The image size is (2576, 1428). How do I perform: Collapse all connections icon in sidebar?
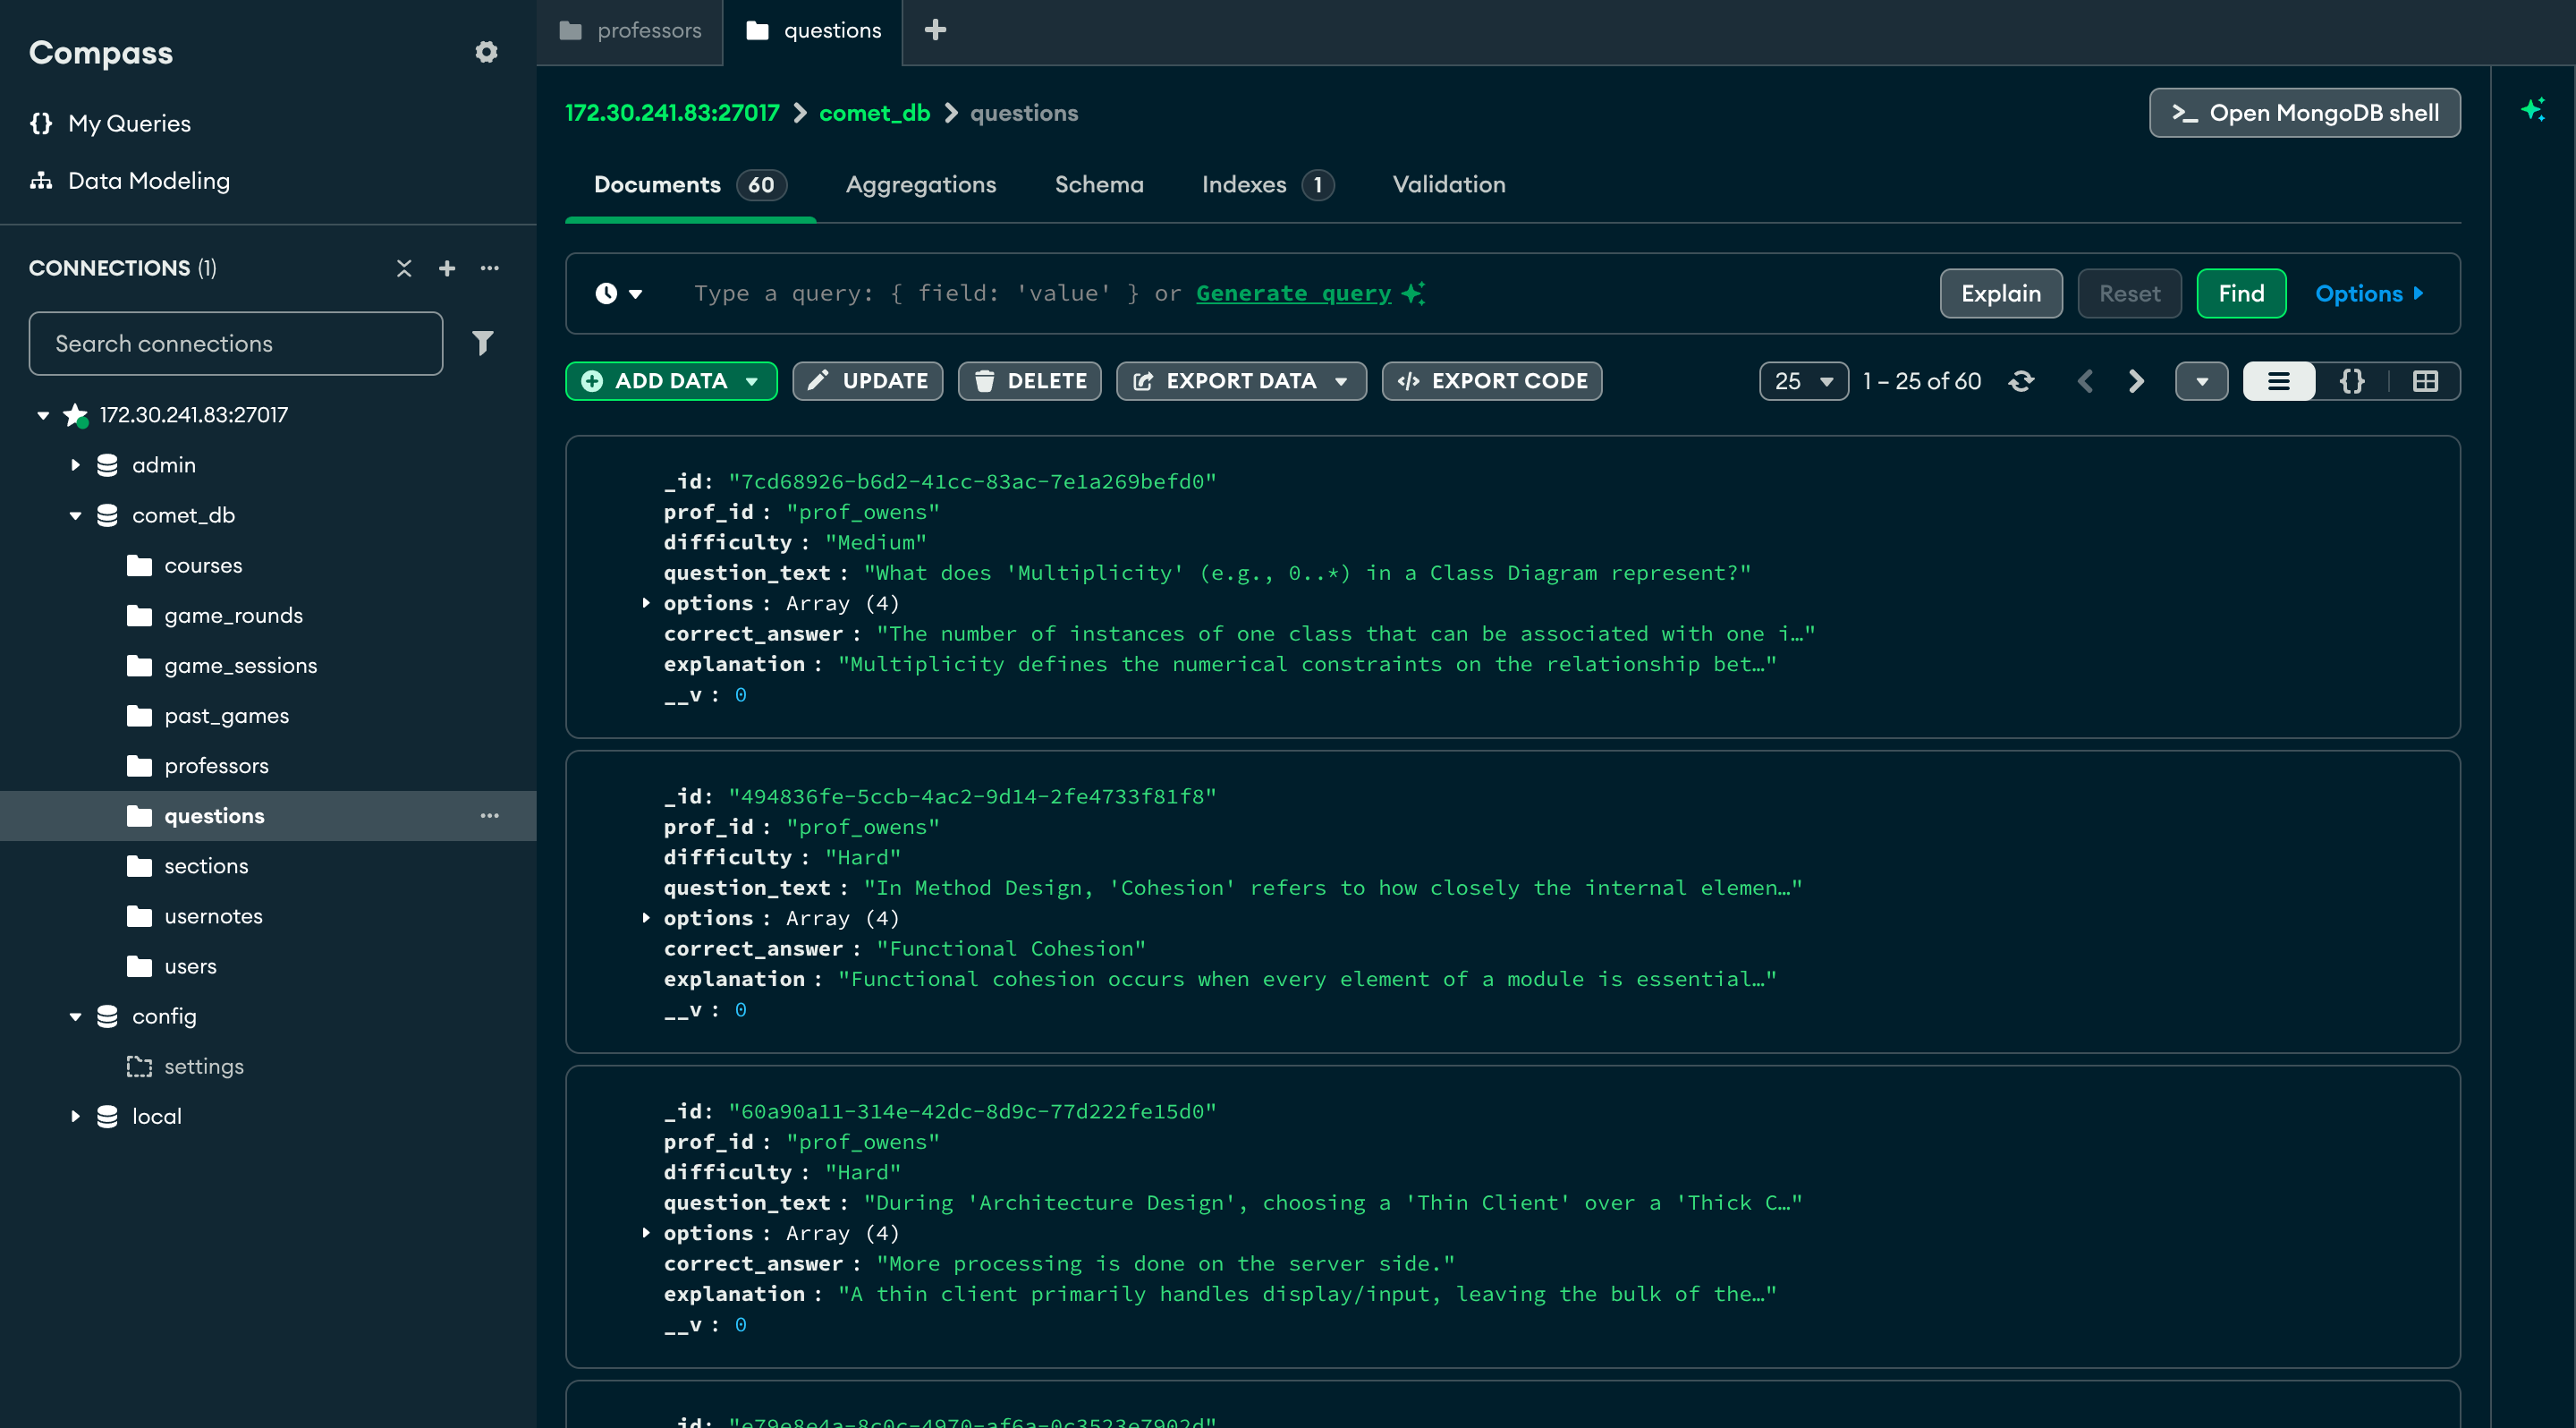click(404, 268)
